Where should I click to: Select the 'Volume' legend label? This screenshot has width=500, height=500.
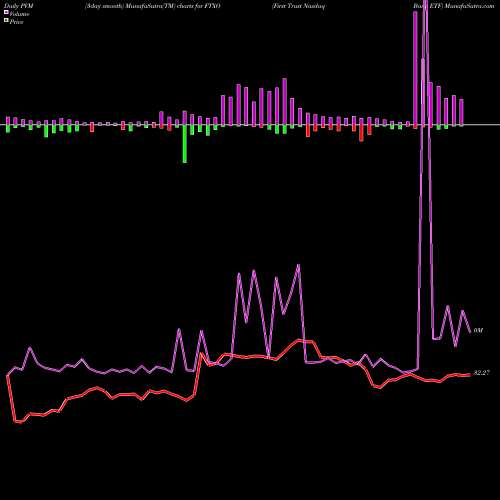pyautogui.click(x=19, y=14)
